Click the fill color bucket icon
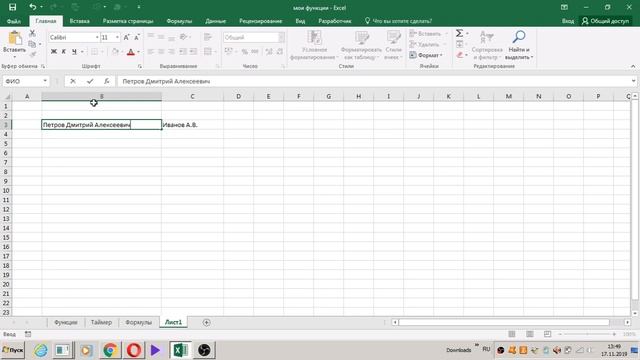The image size is (640, 360). [x=116, y=51]
